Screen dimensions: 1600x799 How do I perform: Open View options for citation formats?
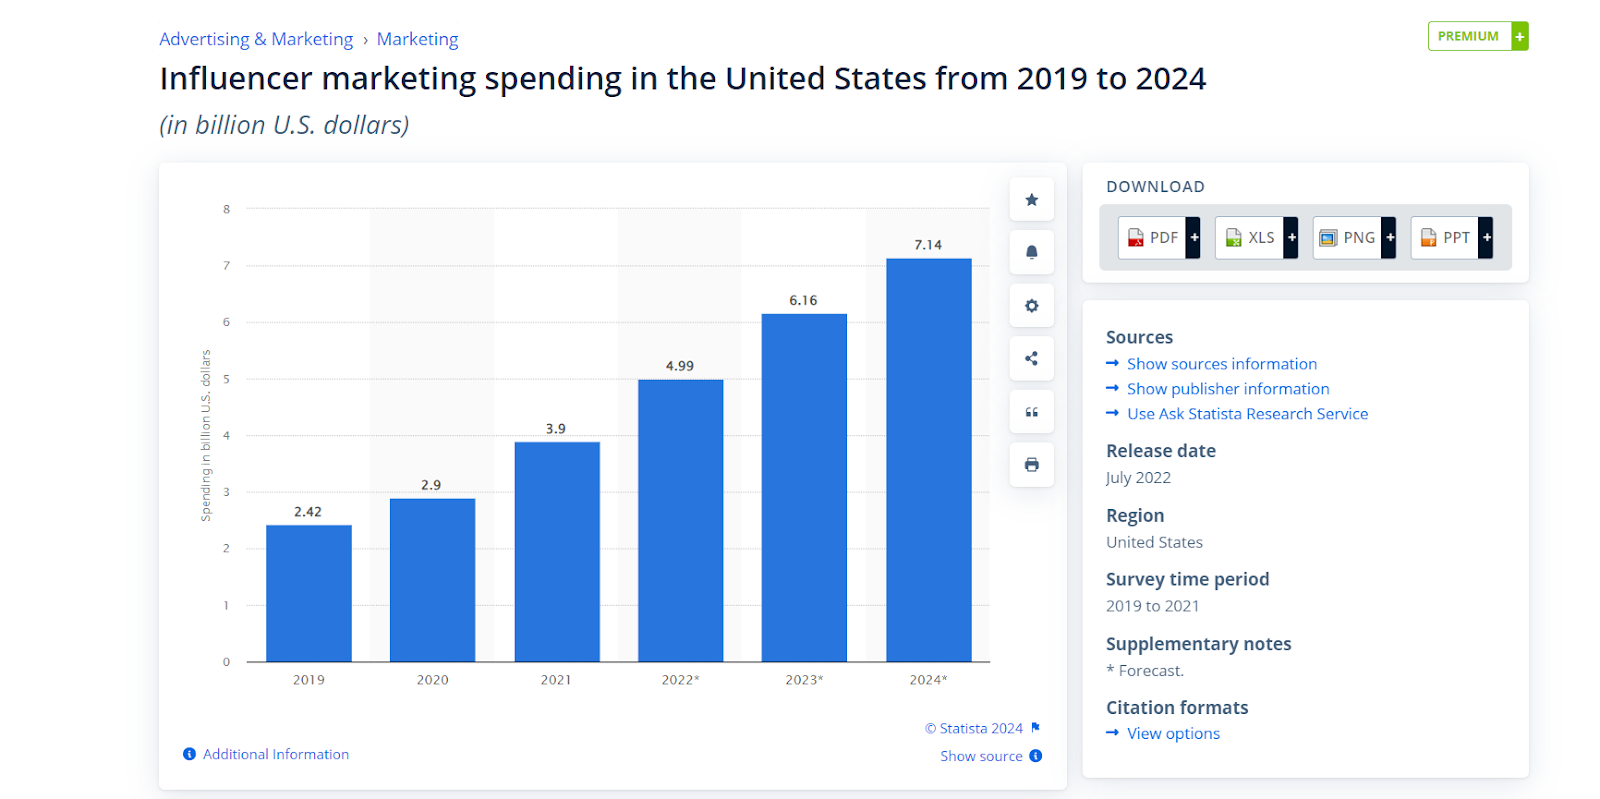[1173, 733]
